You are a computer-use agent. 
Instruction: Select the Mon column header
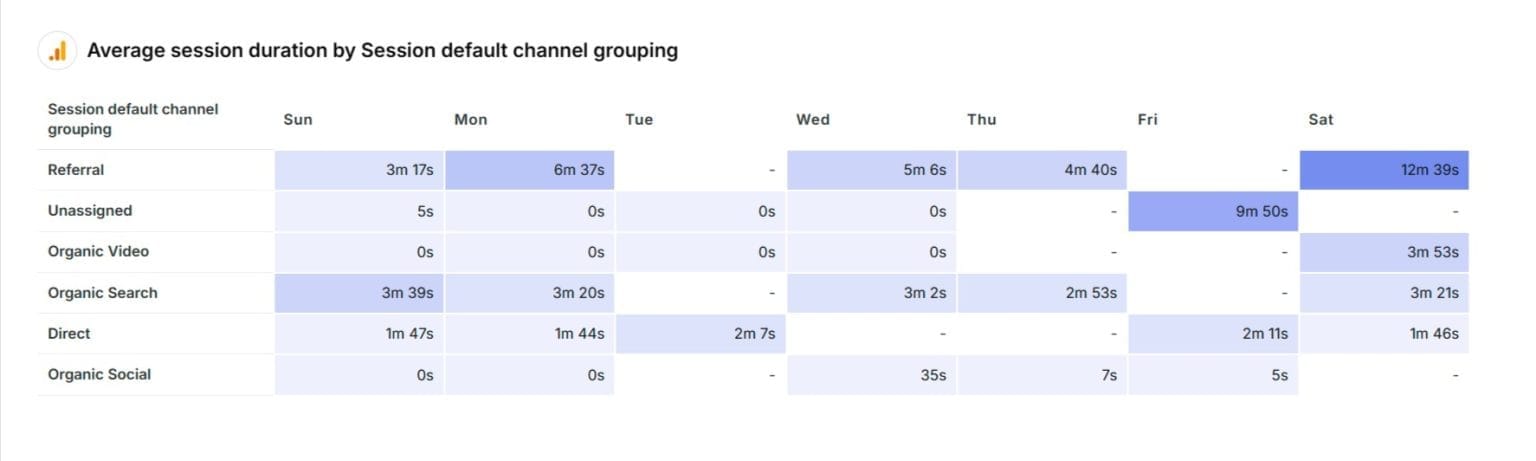tap(471, 120)
